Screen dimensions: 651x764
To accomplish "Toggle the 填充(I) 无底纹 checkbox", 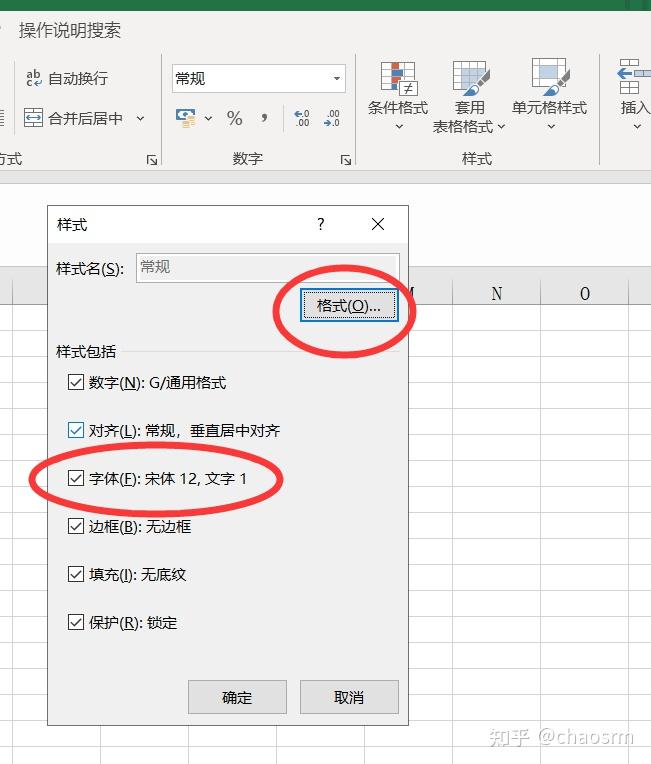I will pos(76,574).
